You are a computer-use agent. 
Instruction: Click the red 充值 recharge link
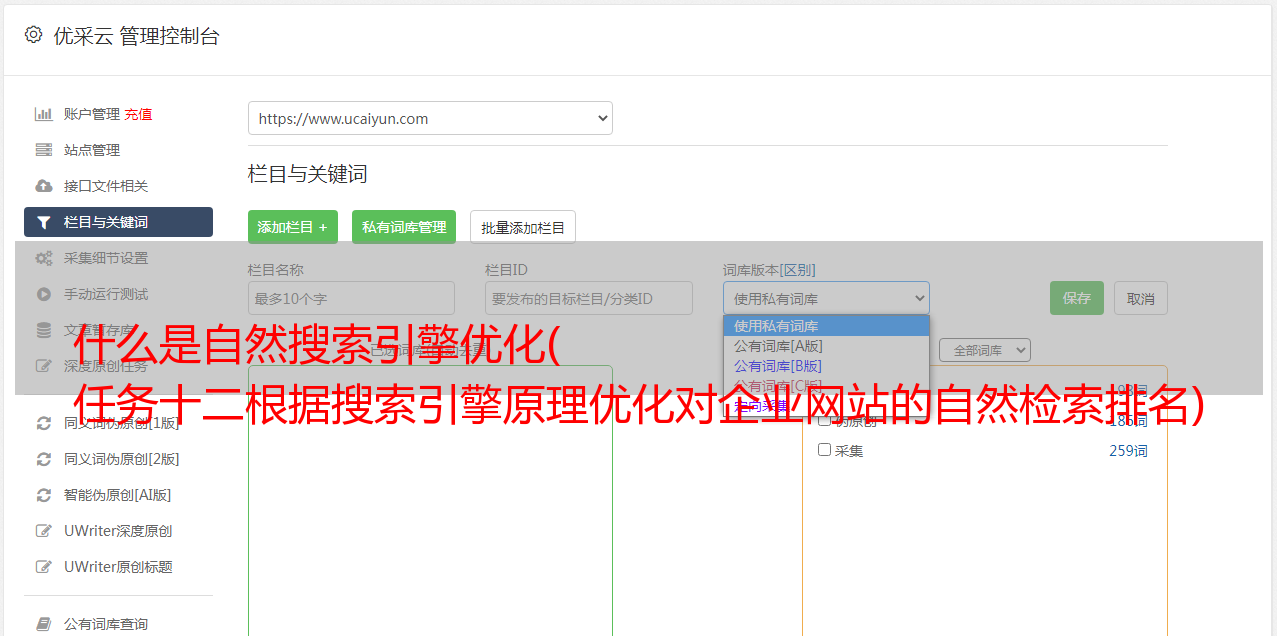[138, 114]
